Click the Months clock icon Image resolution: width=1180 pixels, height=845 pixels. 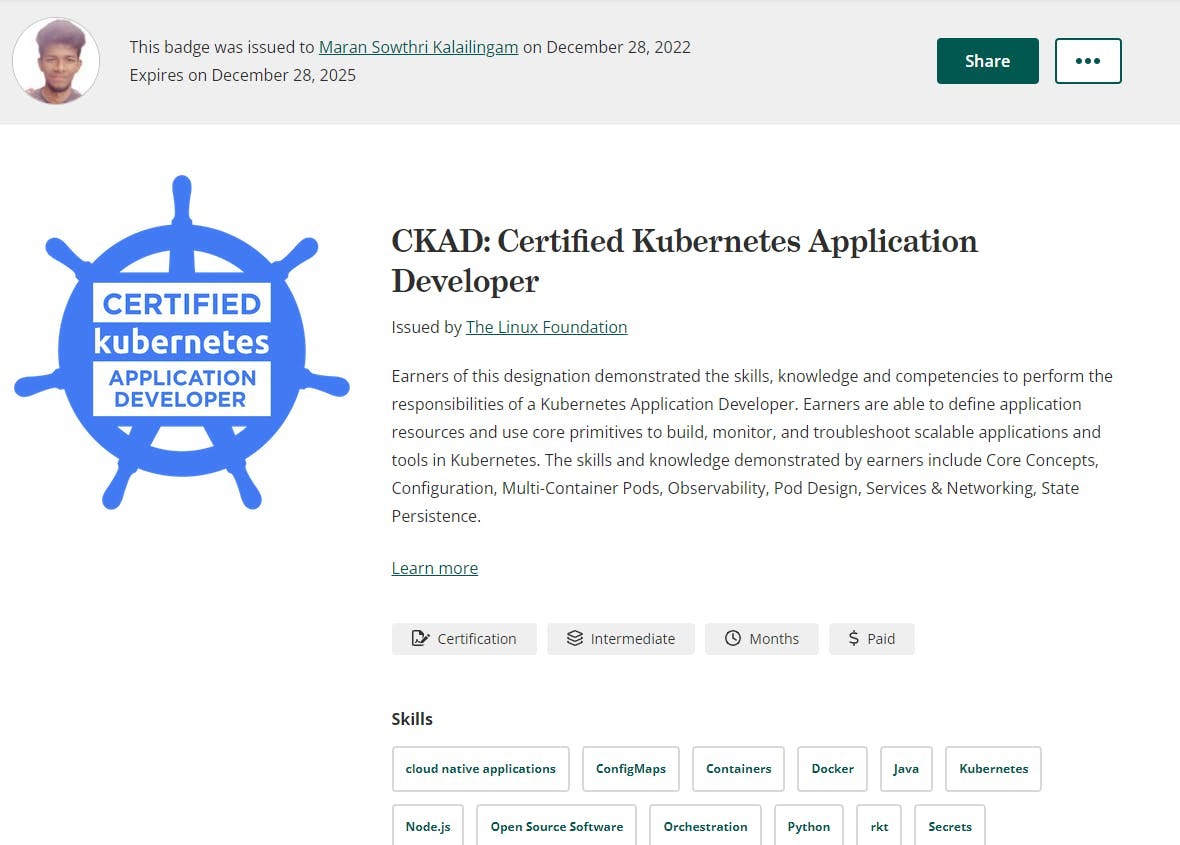pyautogui.click(x=733, y=638)
